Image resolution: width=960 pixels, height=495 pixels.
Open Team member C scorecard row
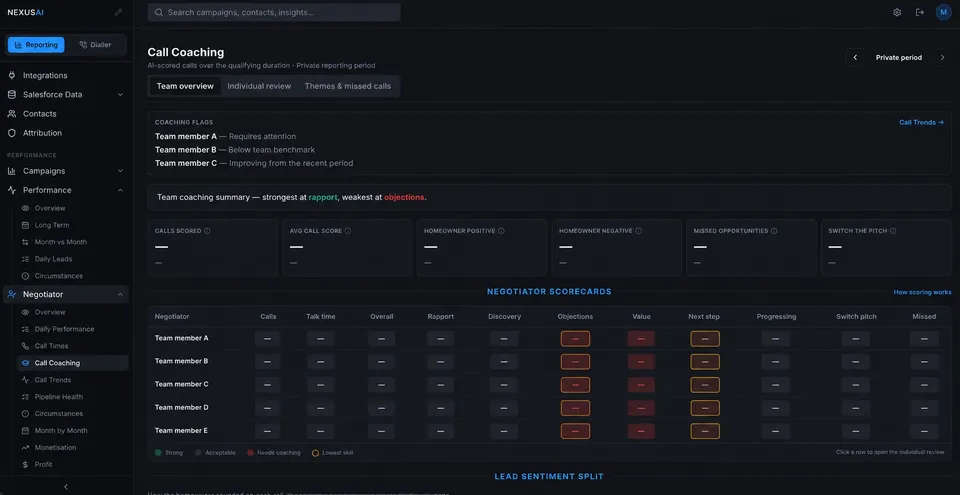549,385
